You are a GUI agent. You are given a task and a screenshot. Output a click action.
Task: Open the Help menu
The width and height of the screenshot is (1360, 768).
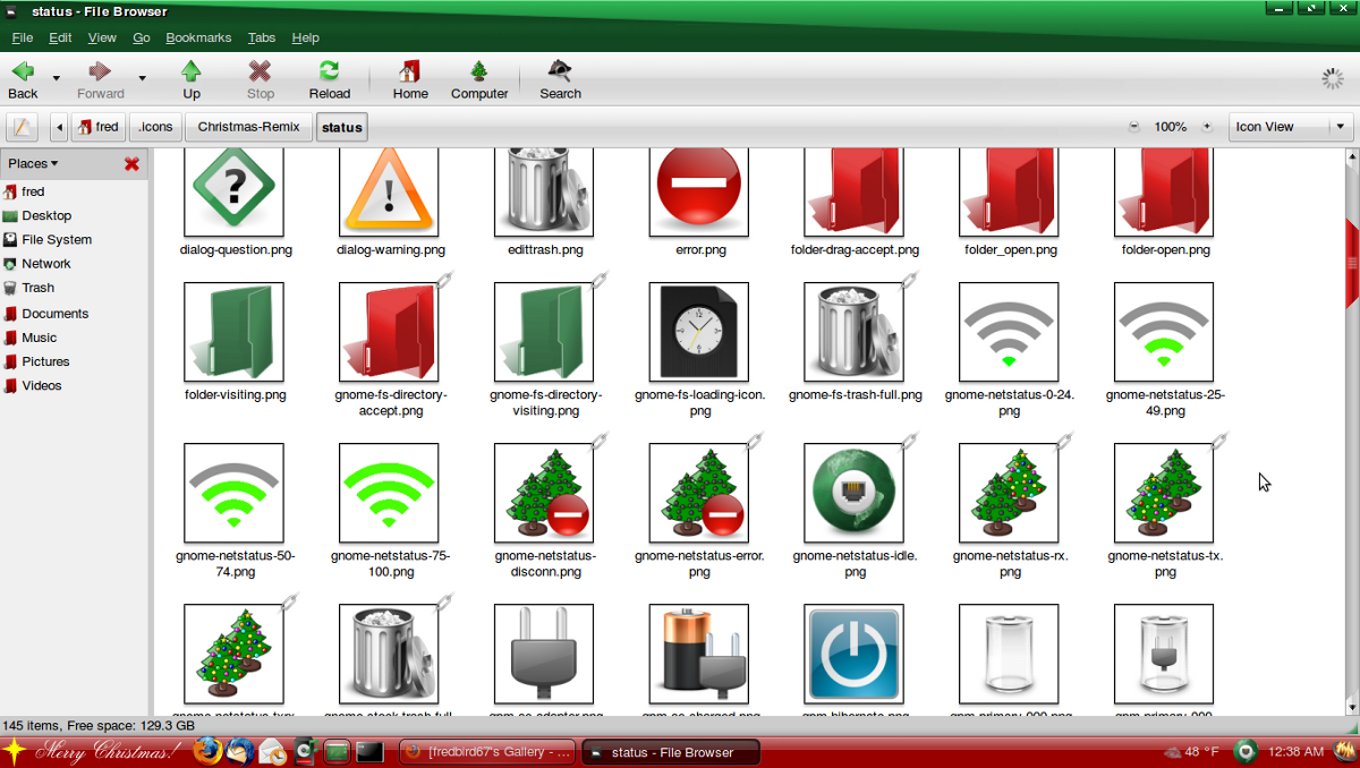[305, 37]
